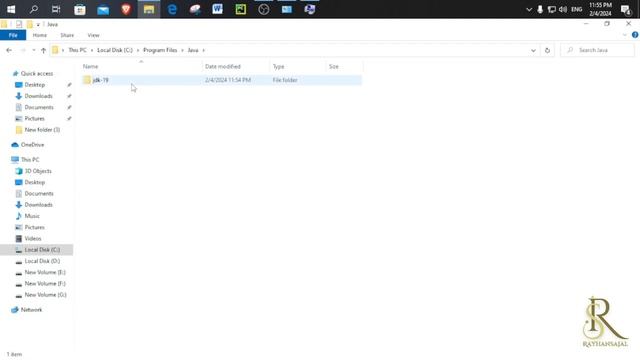Open Quick access in navigation pane
The height and width of the screenshot is (360, 640).
(x=37, y=73)
